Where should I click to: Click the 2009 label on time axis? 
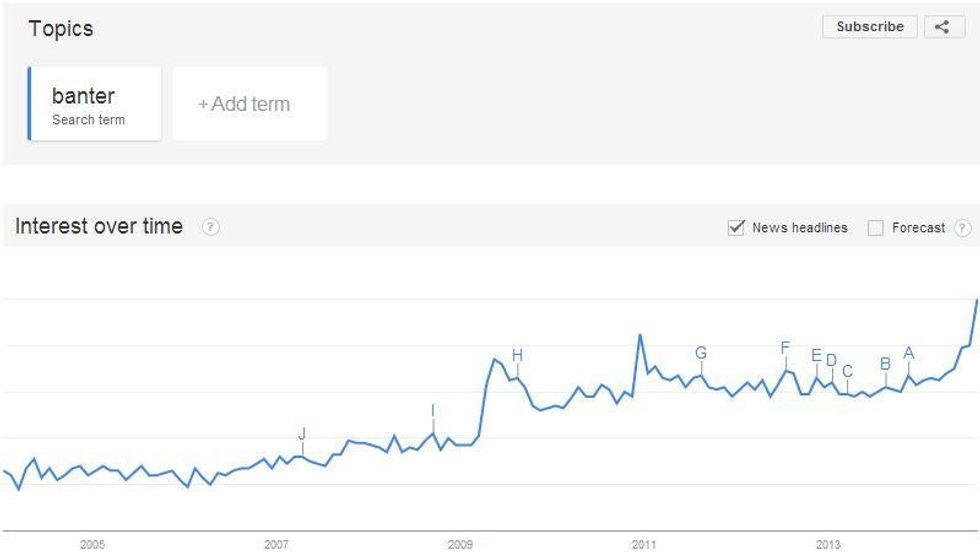(x=460, y=545)
